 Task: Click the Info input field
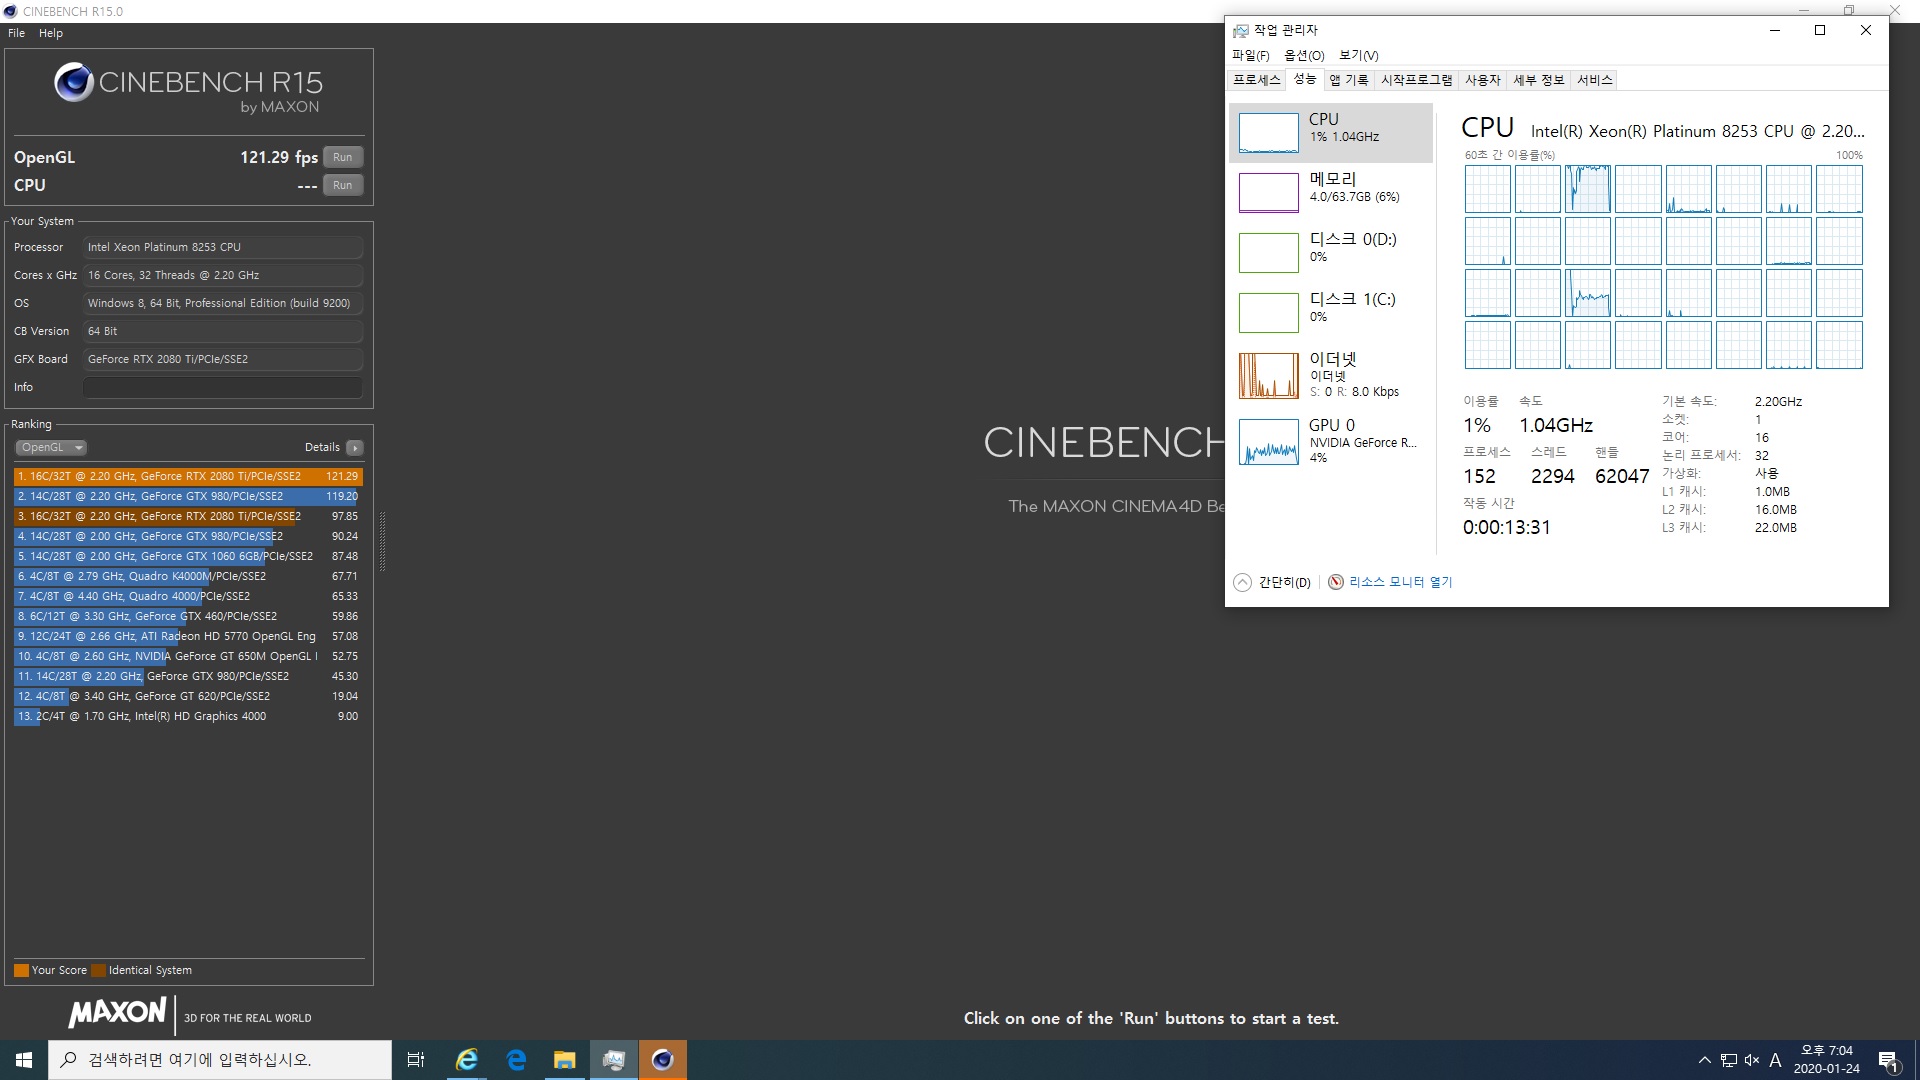tap(223, 387)
